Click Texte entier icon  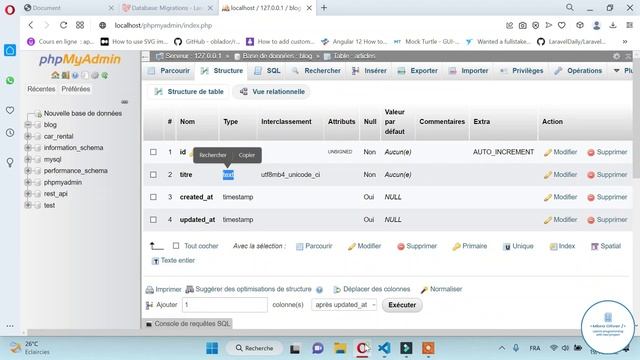click(155, 261)
